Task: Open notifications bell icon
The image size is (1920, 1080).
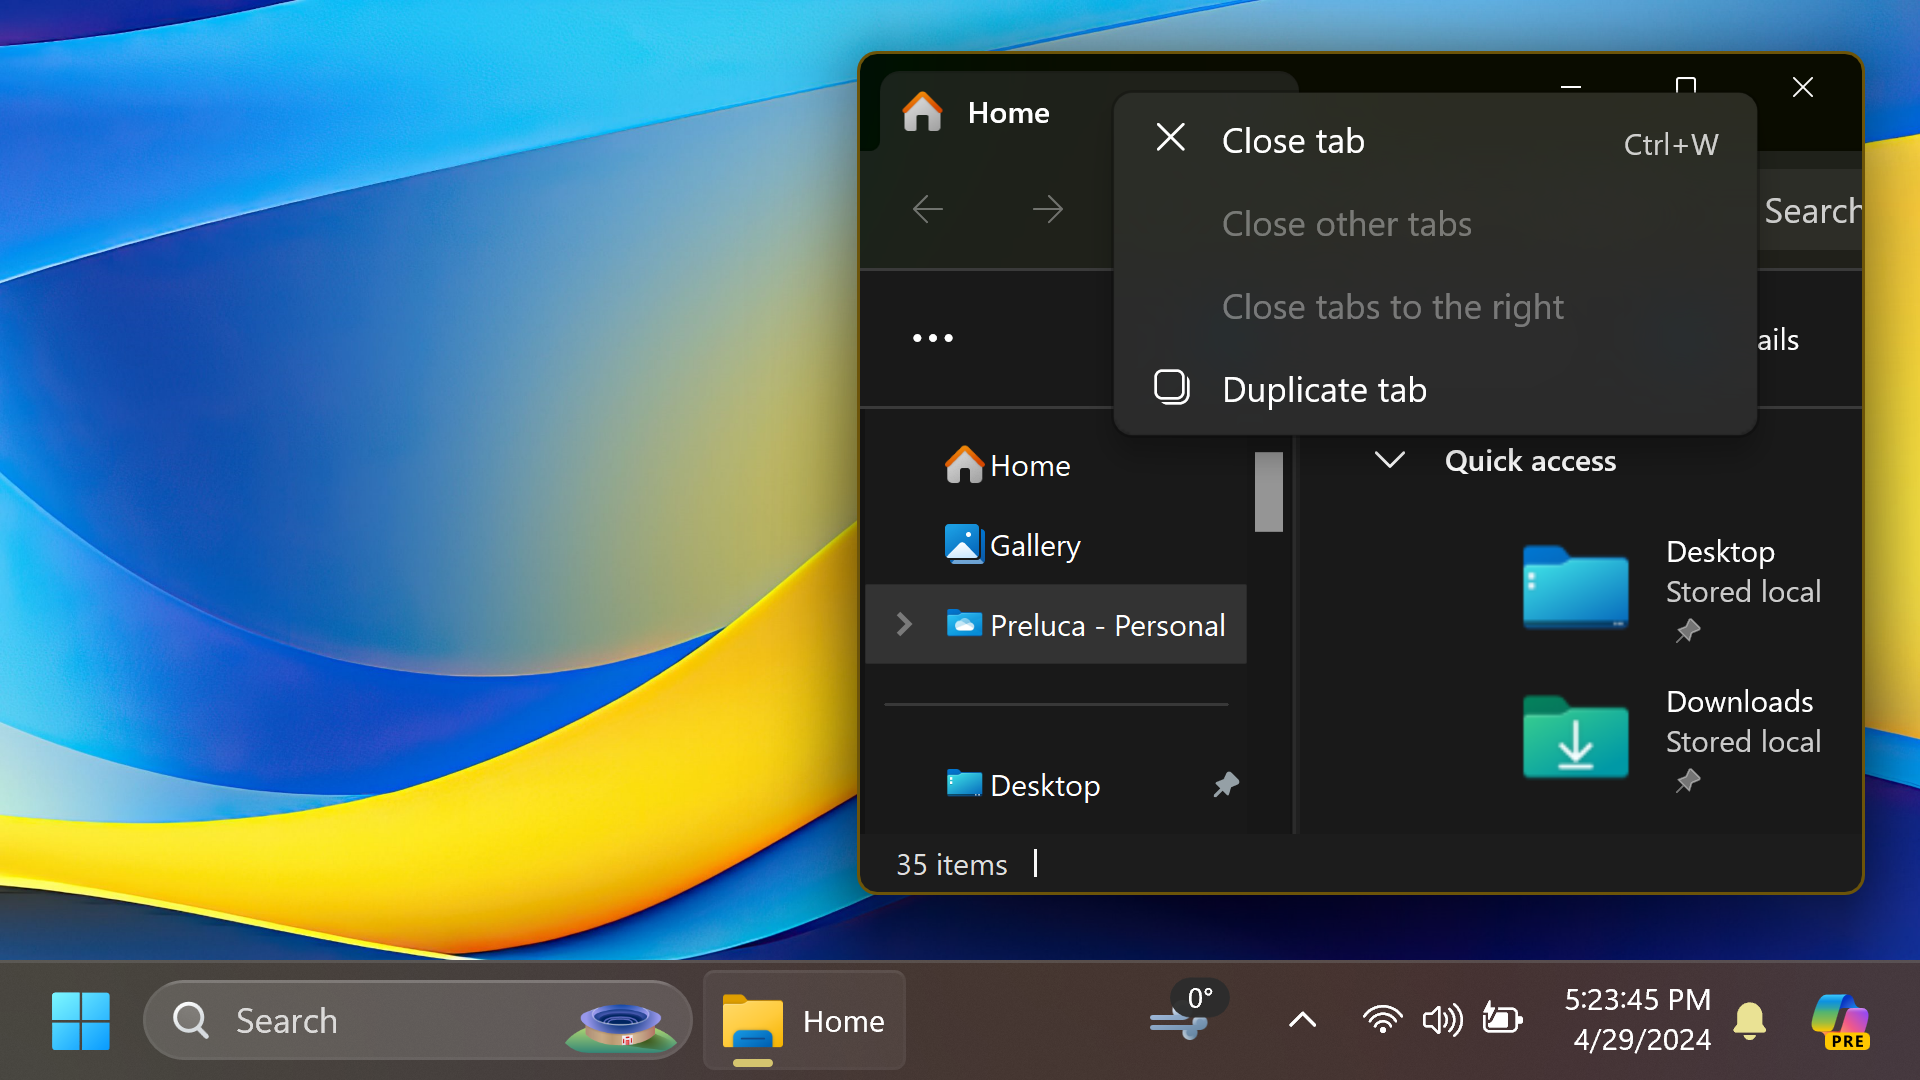Action: (1750, 1021)
